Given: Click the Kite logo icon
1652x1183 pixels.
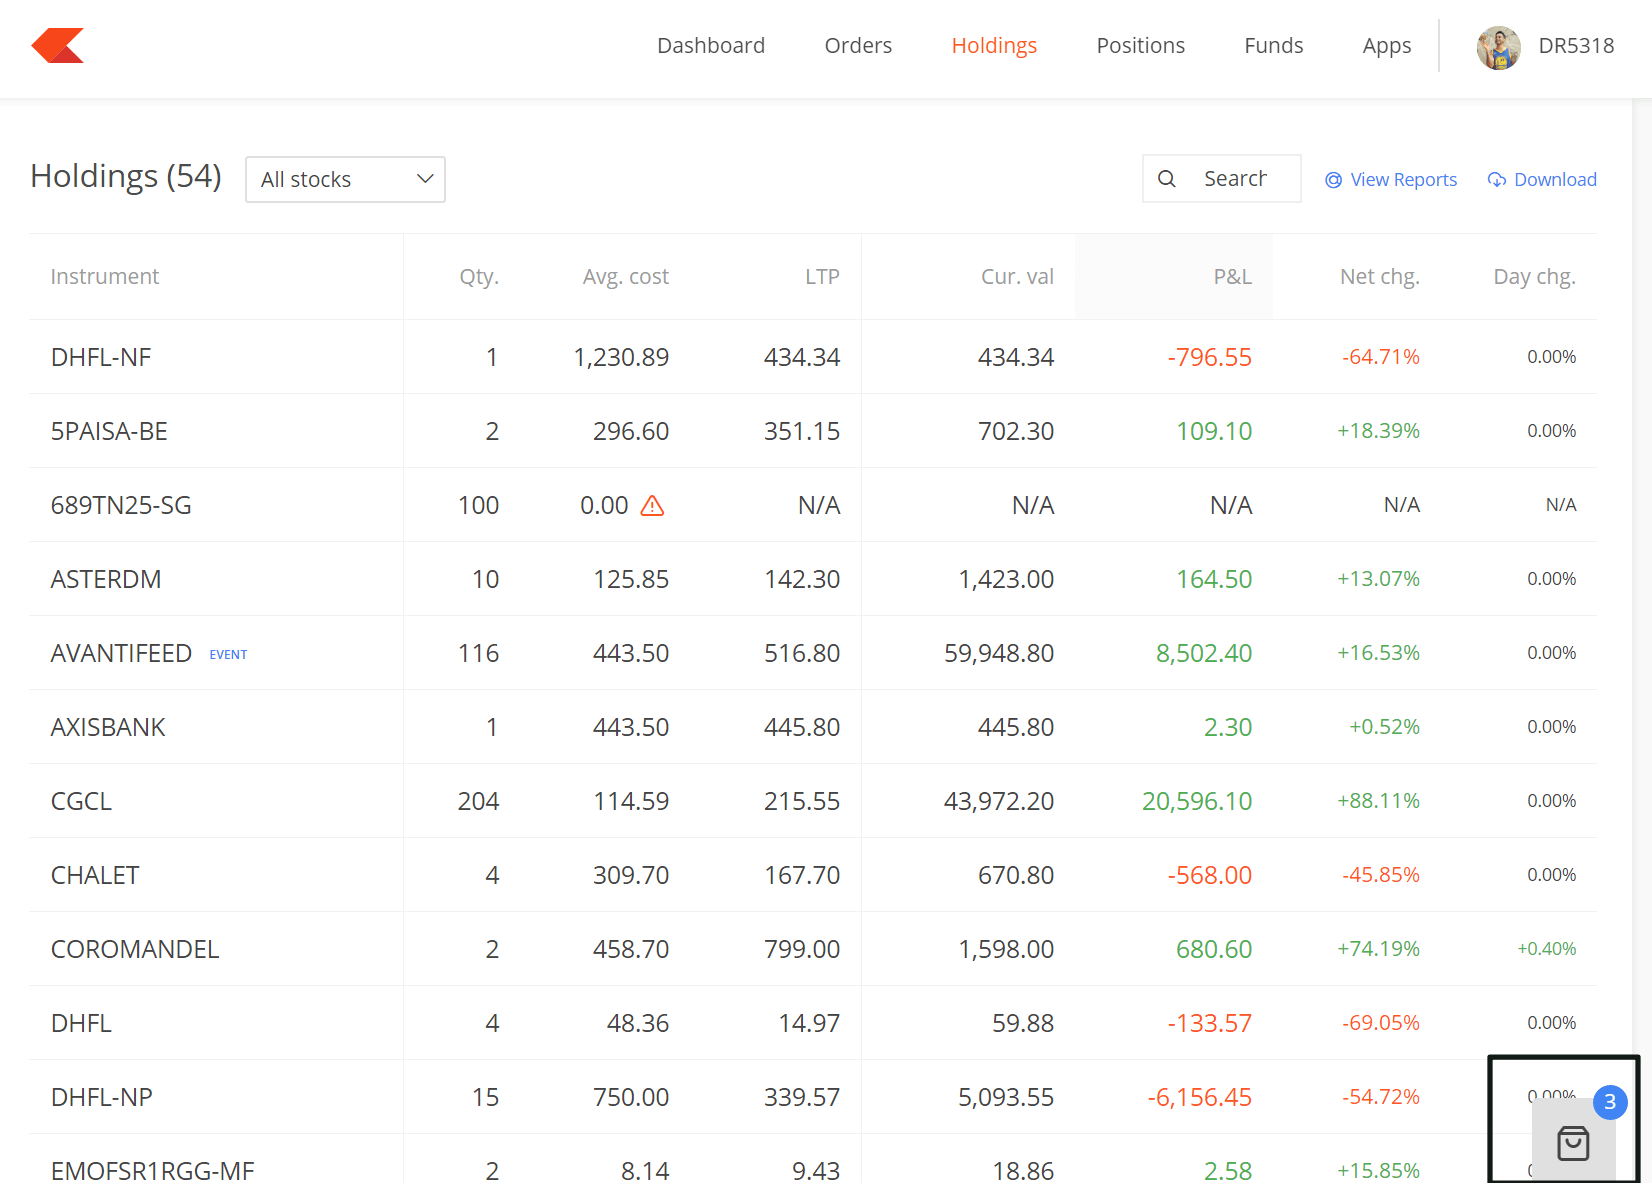Looking at the screenshot, I should [58, 45].
